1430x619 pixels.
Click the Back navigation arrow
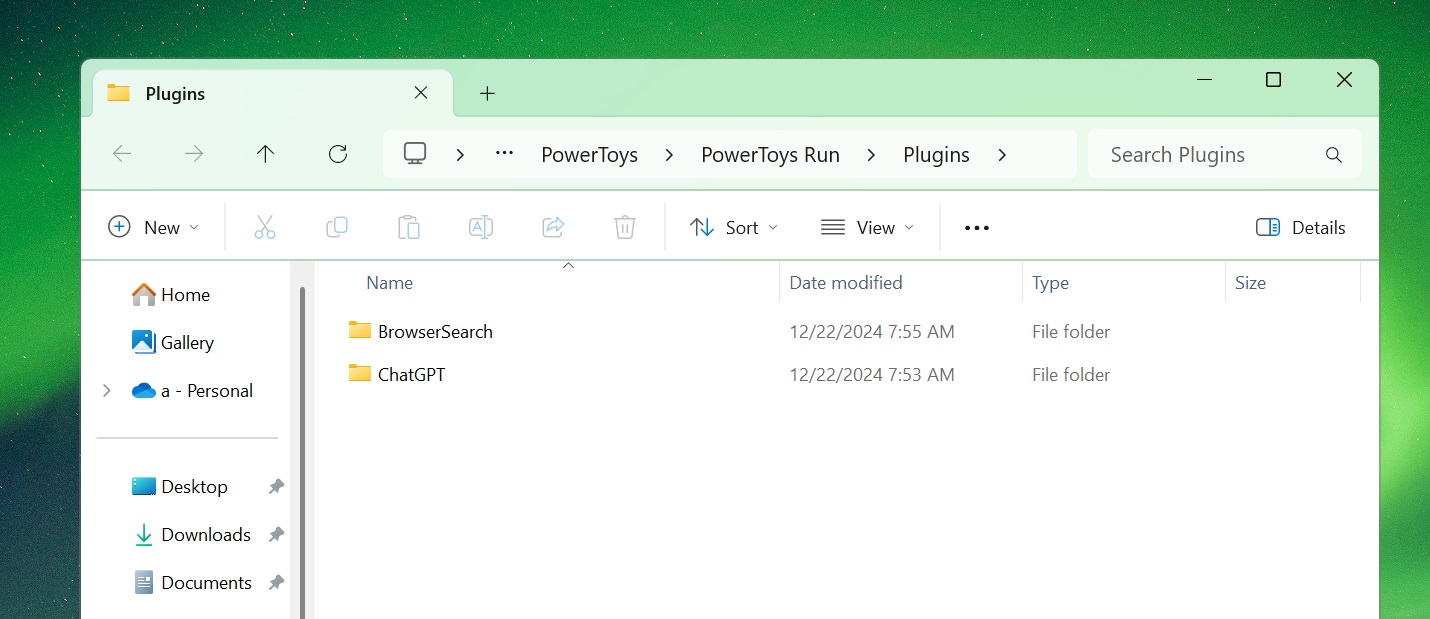pyautogui.click(x=122, y=154)
